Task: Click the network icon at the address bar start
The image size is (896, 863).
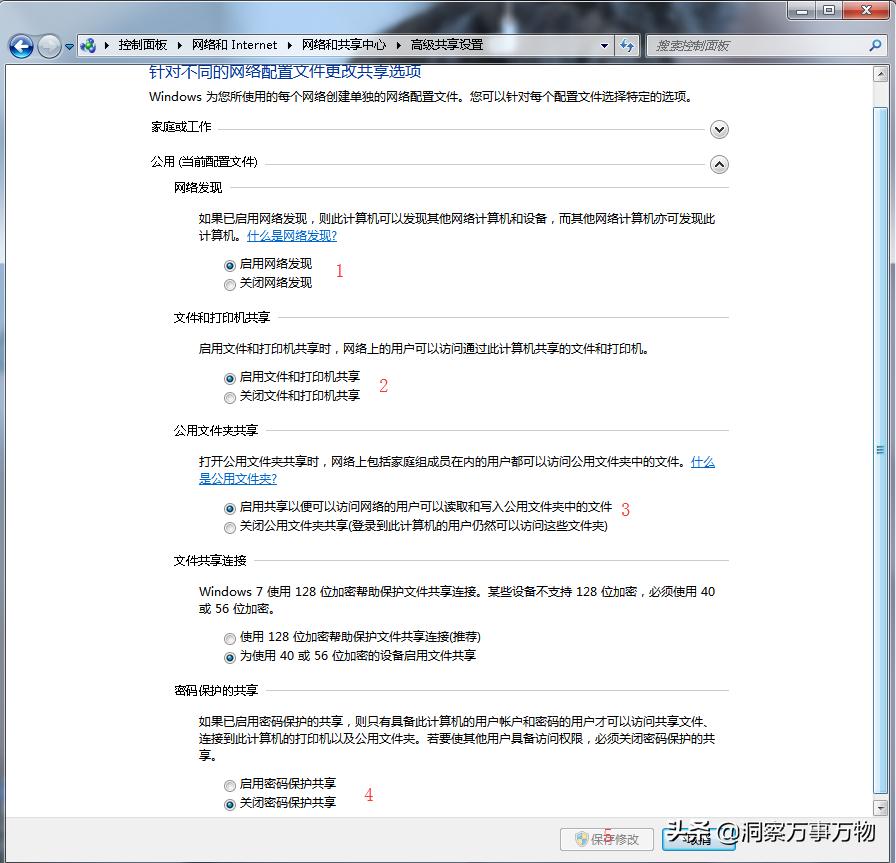Action: pyautogui.click(x=87, y=45)
